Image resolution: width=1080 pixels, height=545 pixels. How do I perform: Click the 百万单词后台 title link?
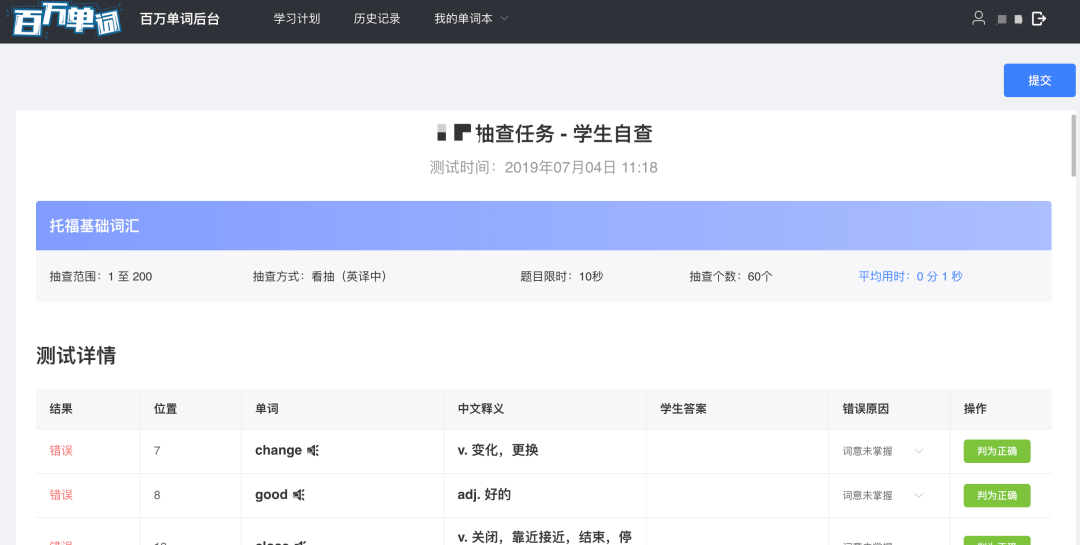(181, 19)
